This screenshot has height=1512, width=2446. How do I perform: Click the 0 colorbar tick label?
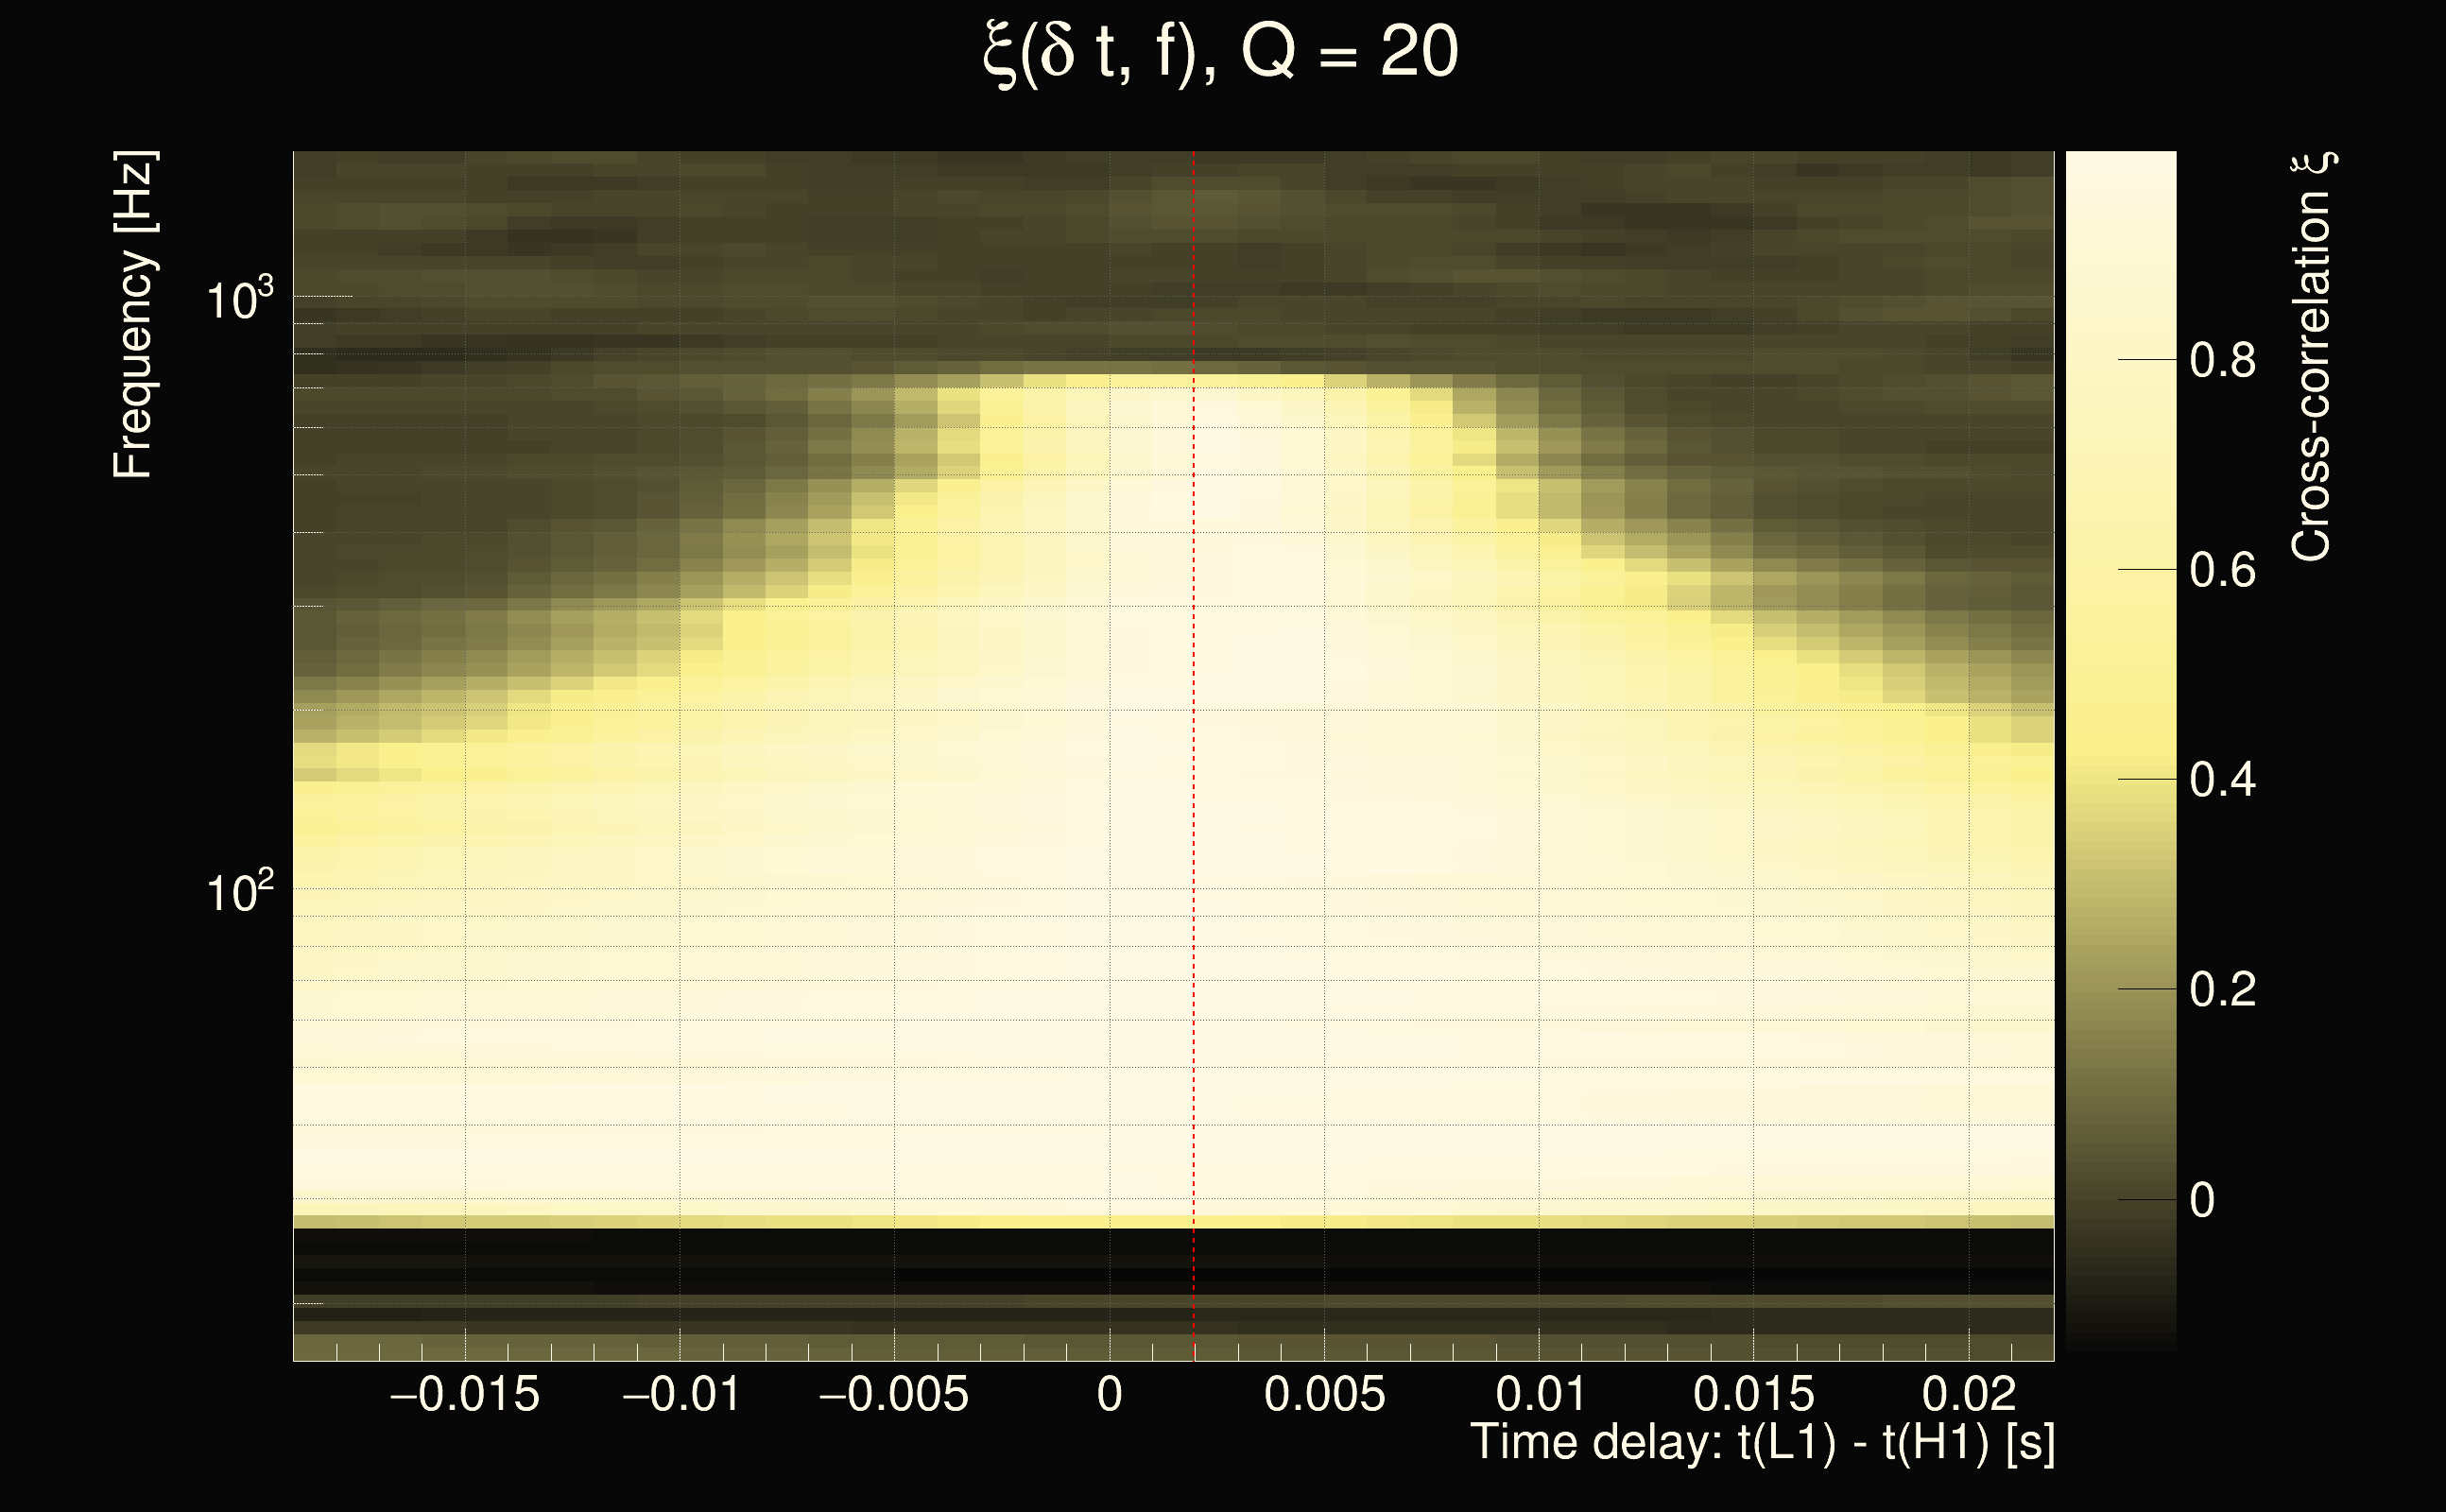(2202, 1200)
